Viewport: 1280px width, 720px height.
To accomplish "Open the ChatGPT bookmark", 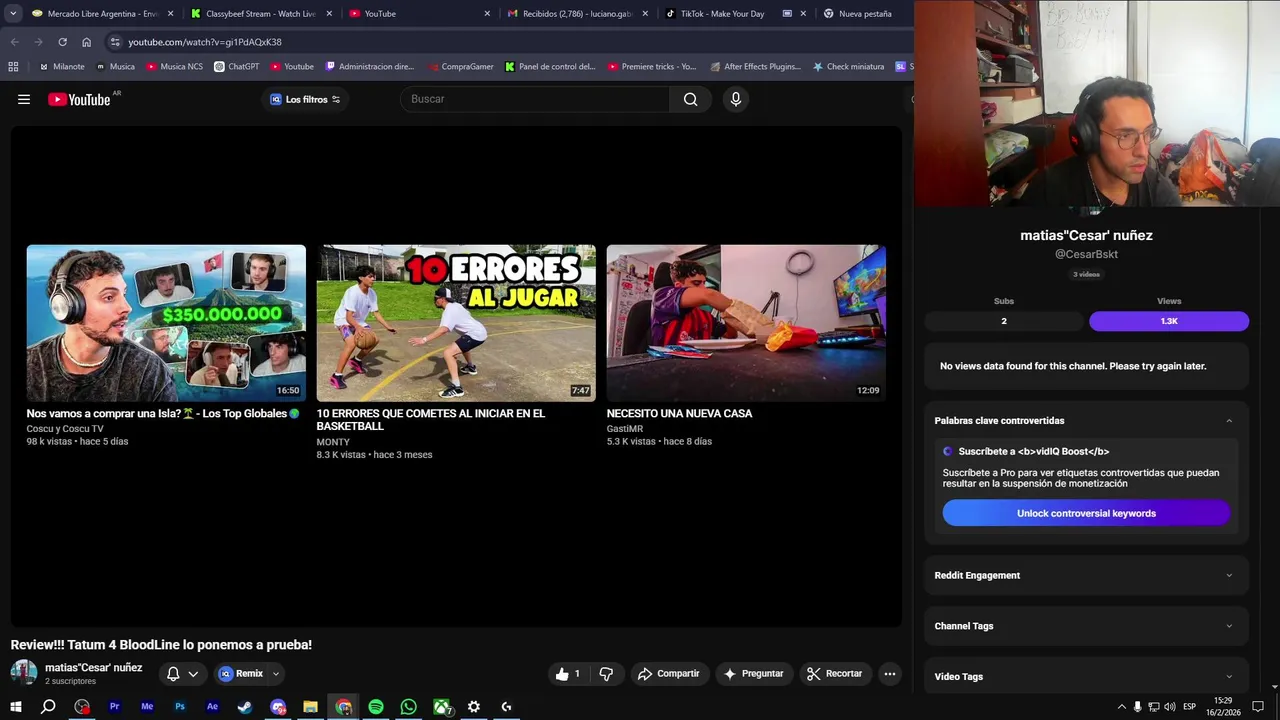I will [236, 67].
